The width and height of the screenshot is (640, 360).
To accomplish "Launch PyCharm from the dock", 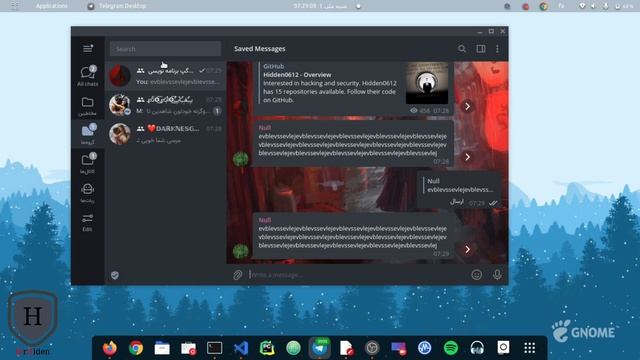I will (x=267, y=348).
